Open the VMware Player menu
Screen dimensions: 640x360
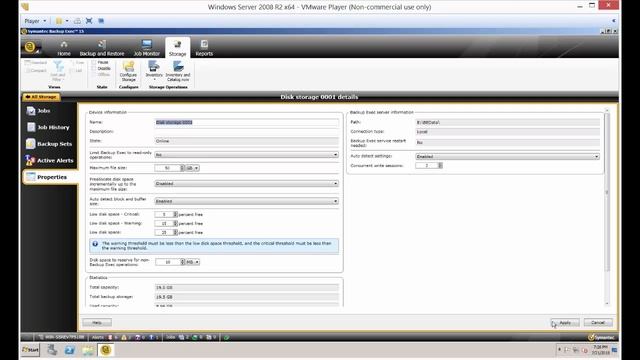pyautogui.click(x=35, y=21)
